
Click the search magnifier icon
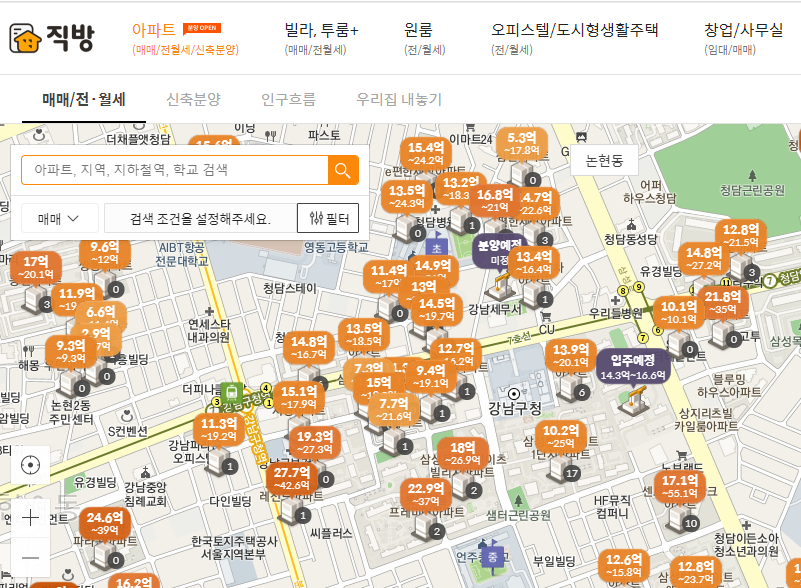(x=344, y=170)
